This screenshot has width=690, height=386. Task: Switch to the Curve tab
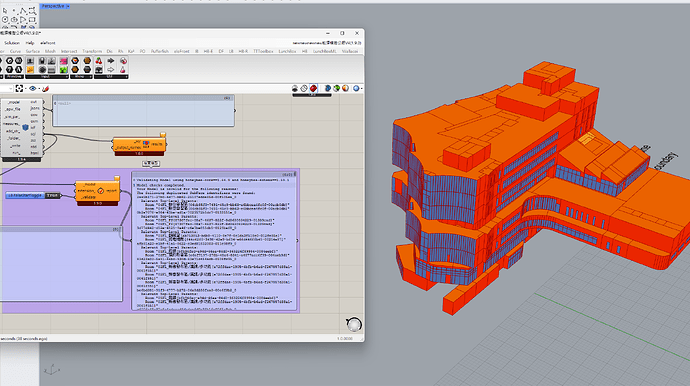tap(15, 51)
